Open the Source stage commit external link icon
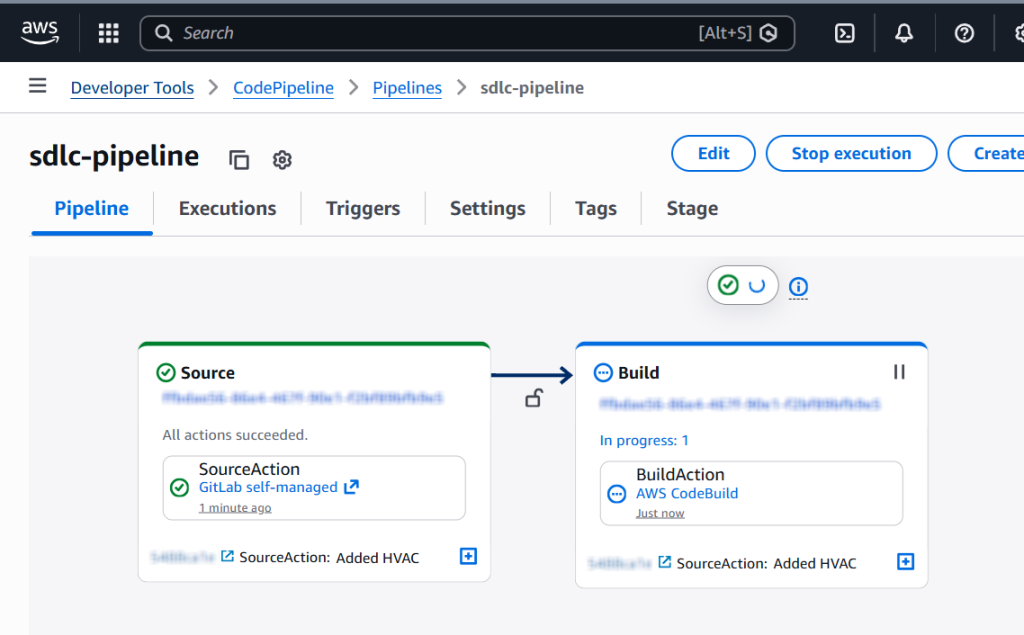The width and height of the screenshot is (1024, 635). click(227, 556)
